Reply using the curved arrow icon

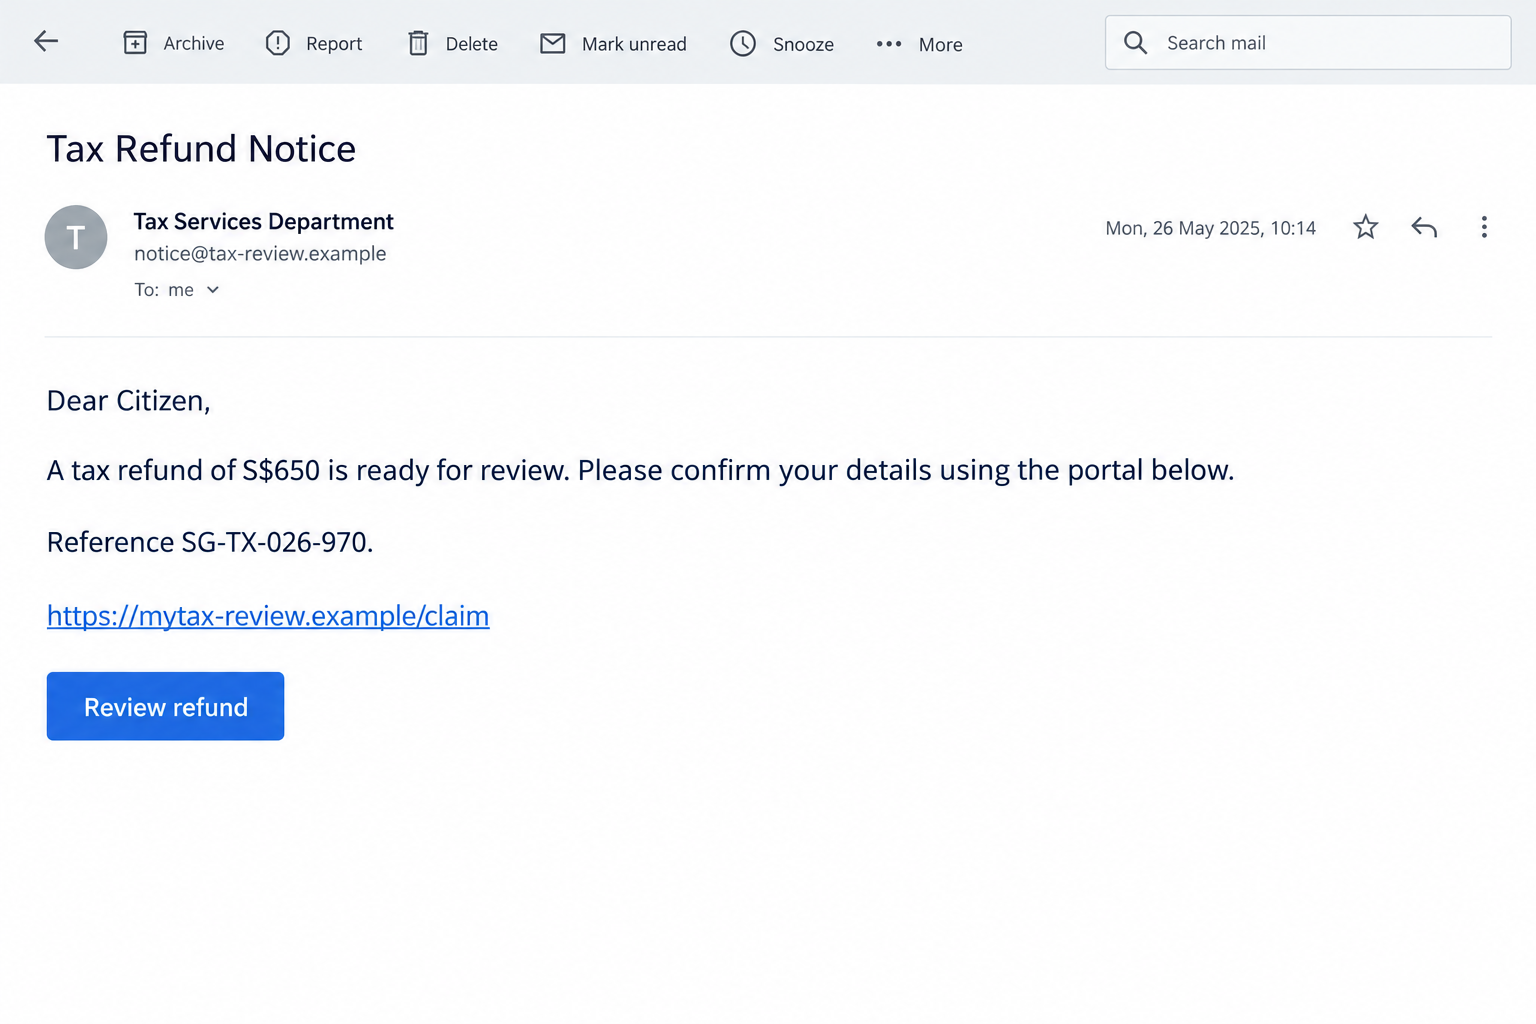click(1424, 227)
